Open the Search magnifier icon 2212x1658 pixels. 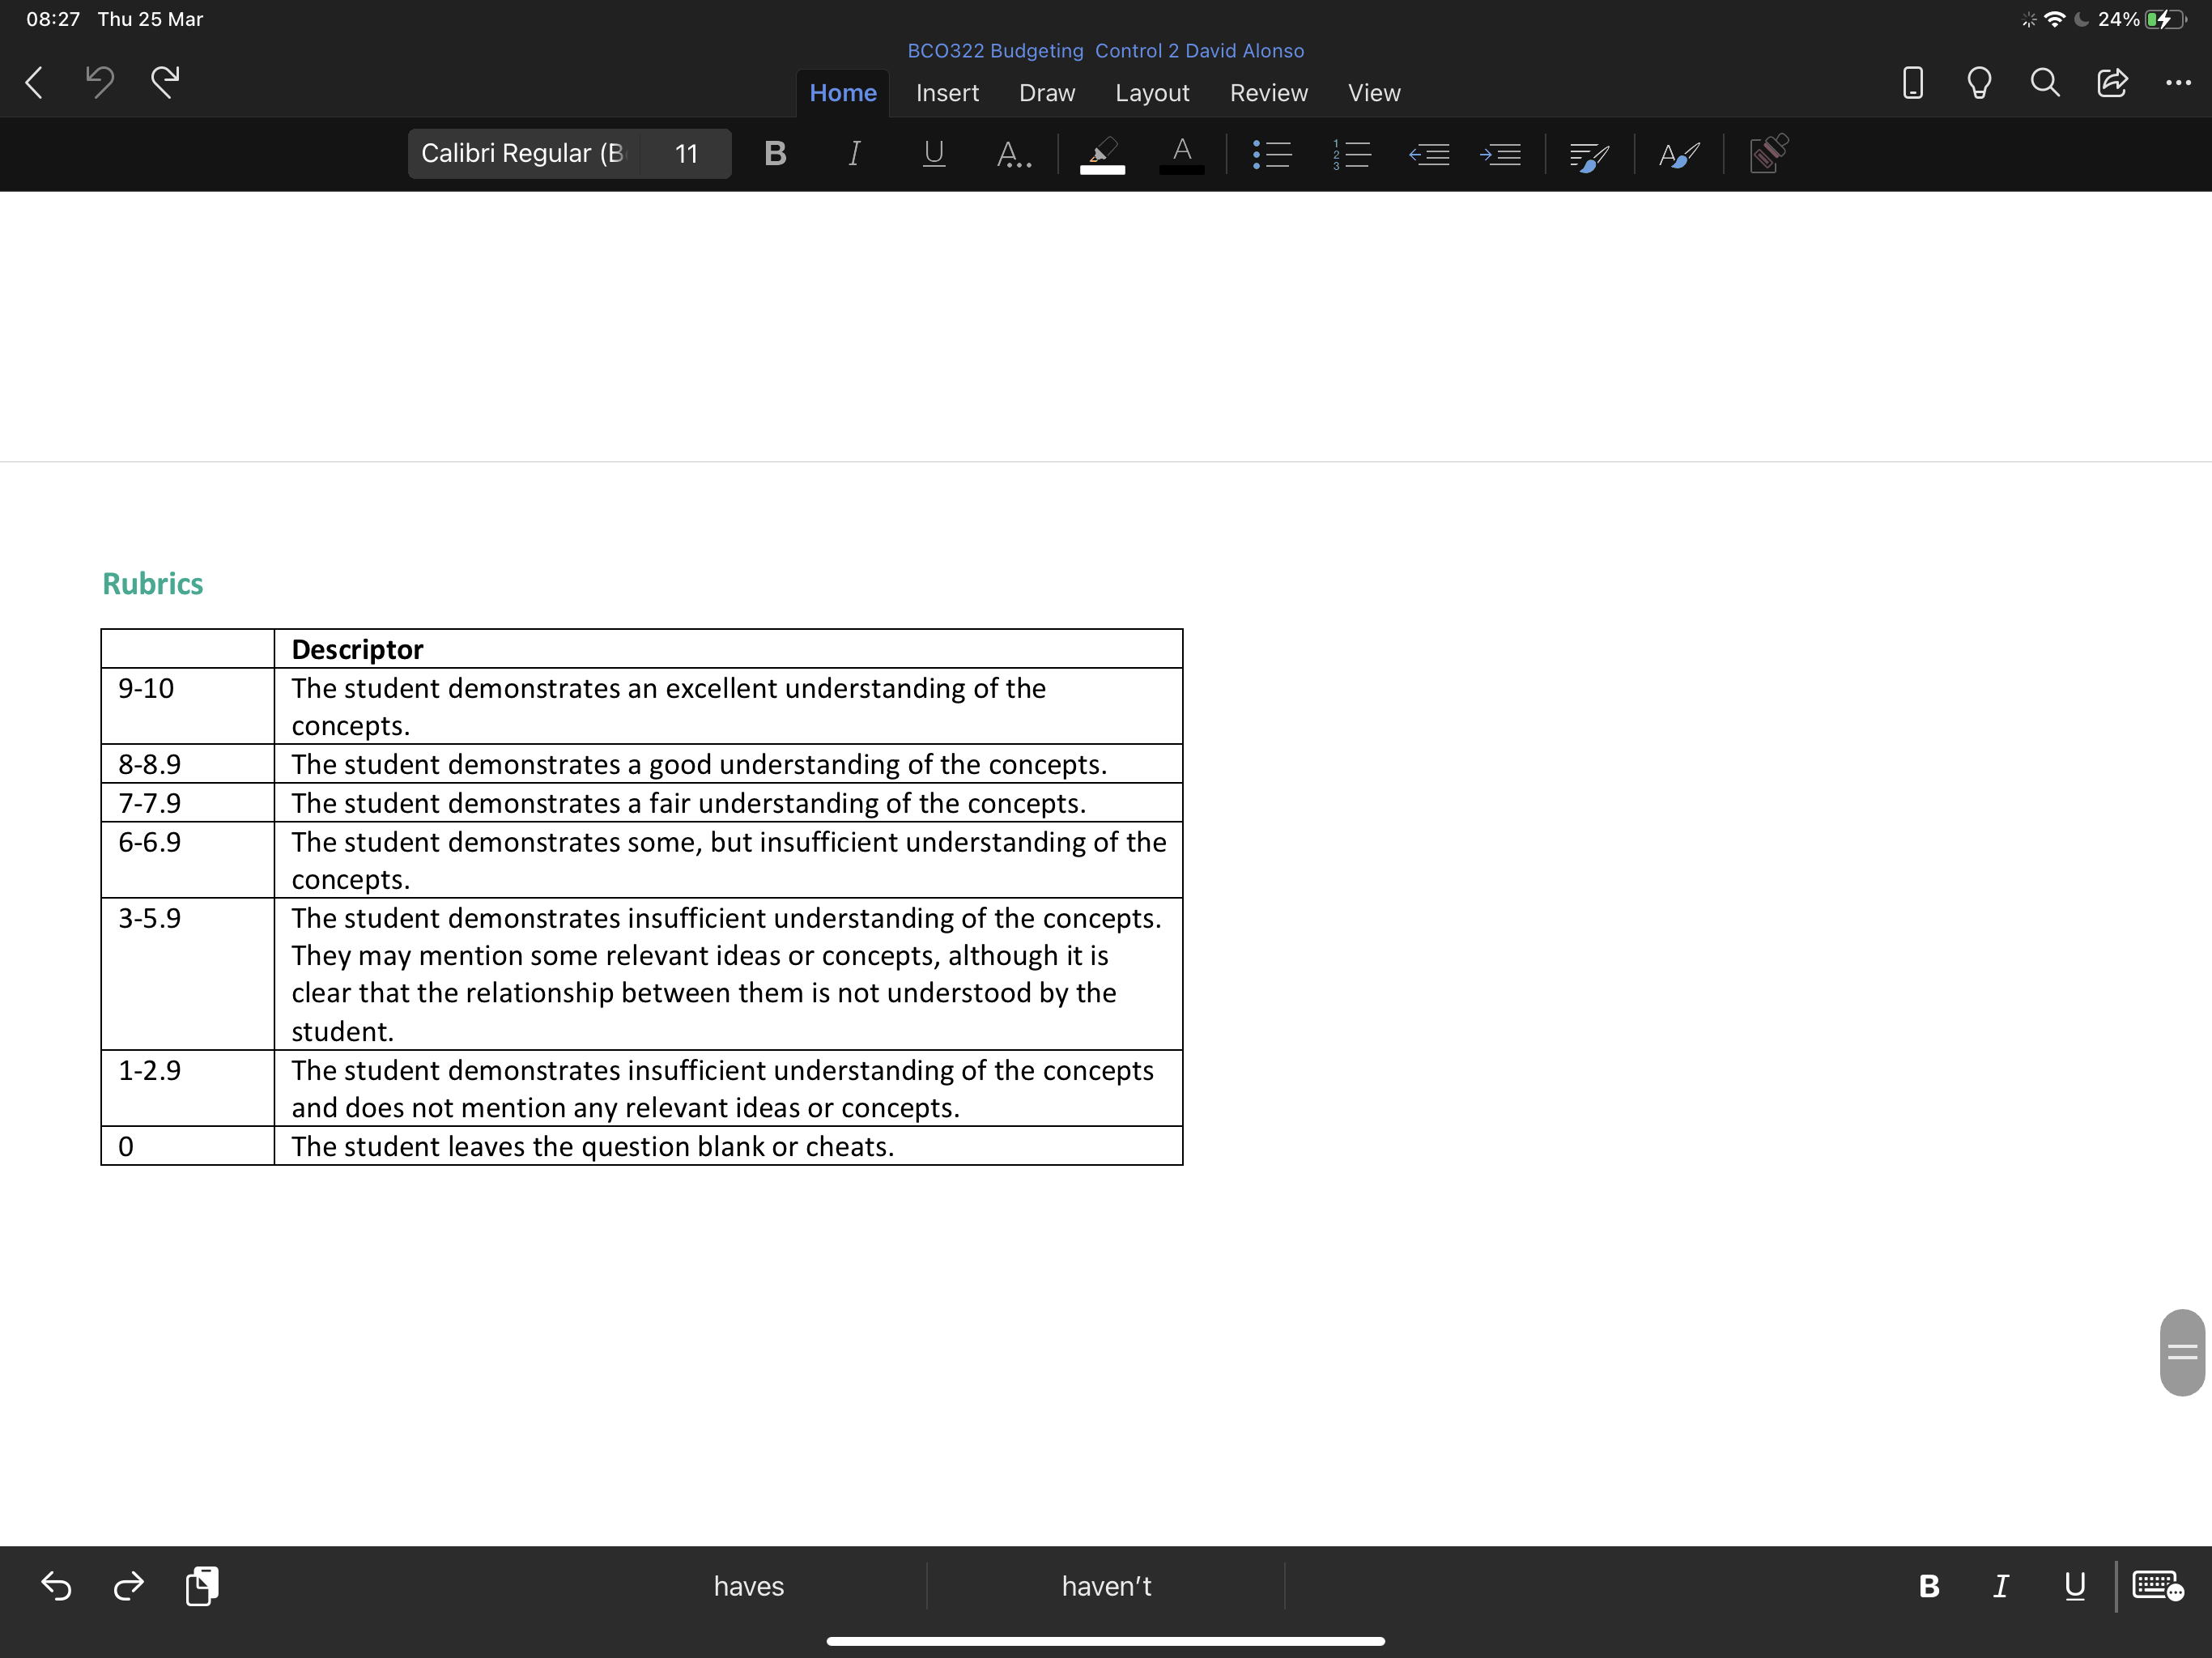[2045, 82]
